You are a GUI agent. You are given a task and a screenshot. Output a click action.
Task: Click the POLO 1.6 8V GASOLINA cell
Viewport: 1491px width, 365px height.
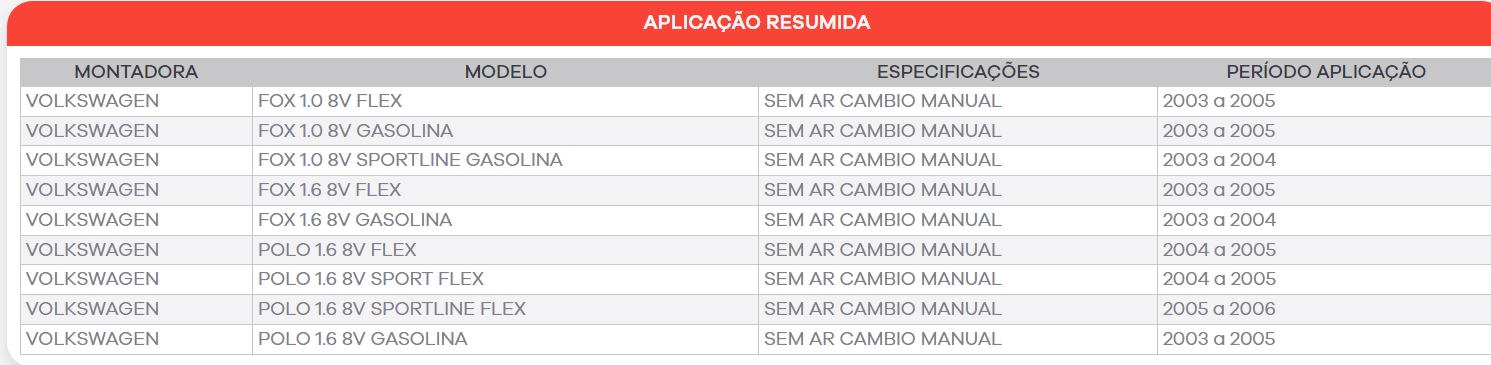505,339
